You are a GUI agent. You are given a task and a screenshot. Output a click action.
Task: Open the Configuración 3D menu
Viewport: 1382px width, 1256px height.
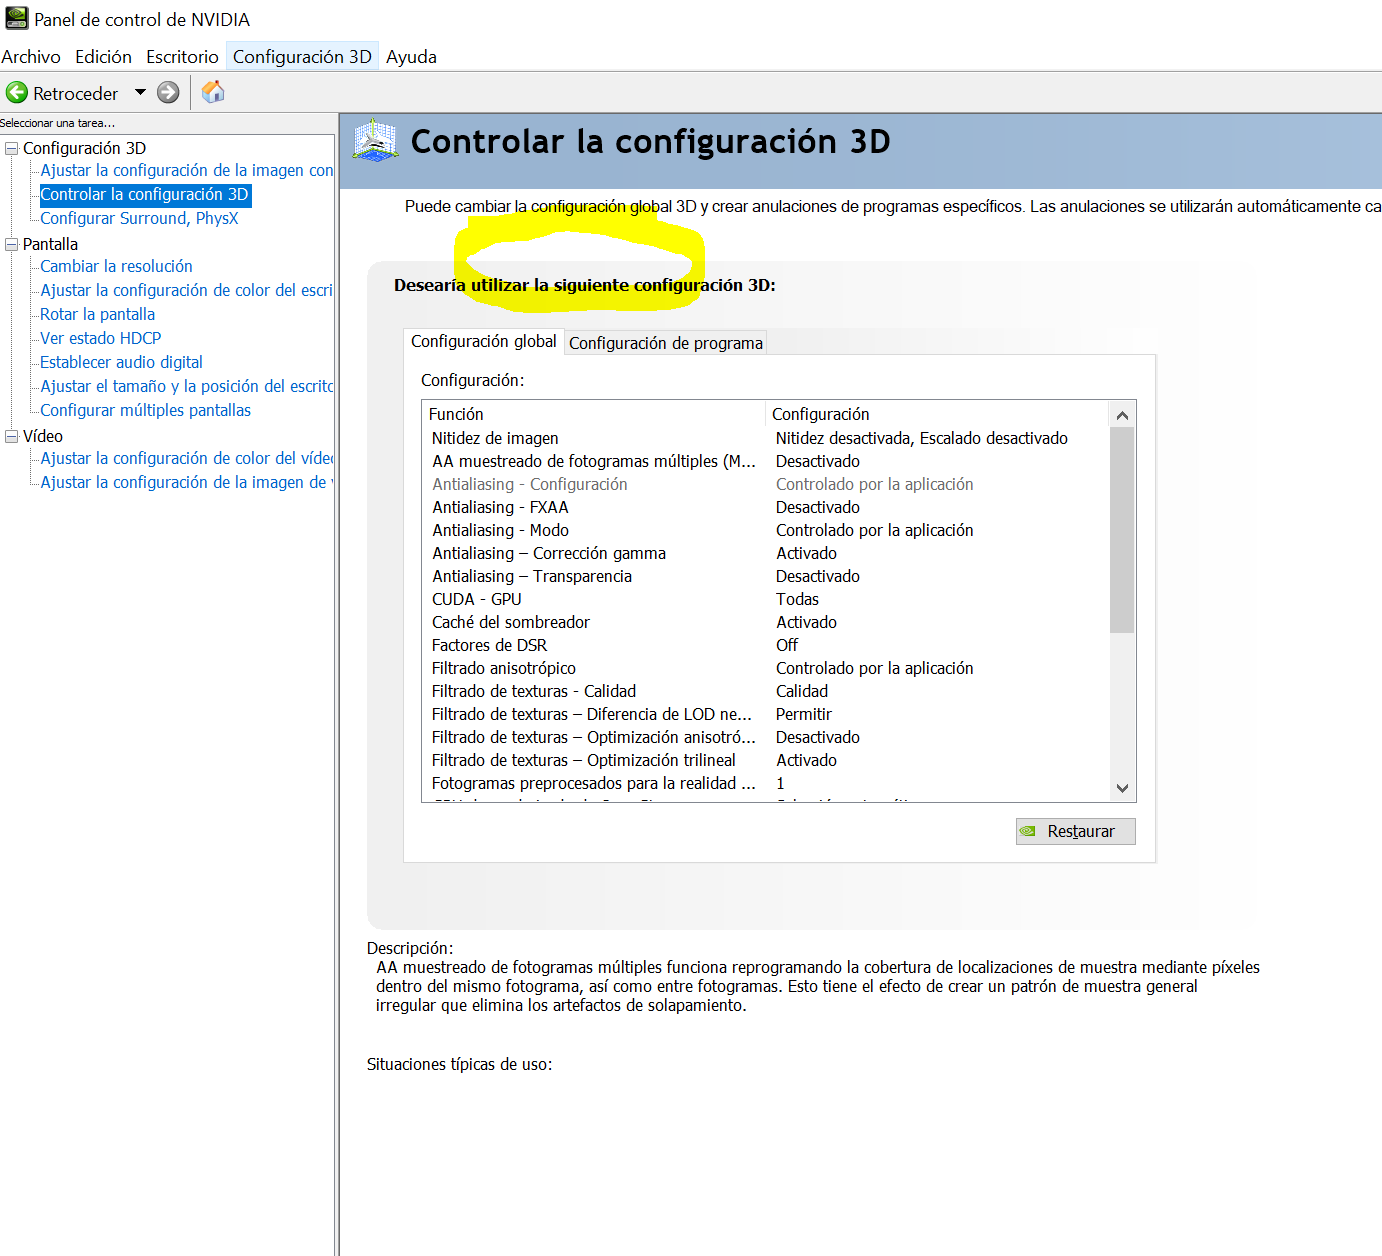302,57
